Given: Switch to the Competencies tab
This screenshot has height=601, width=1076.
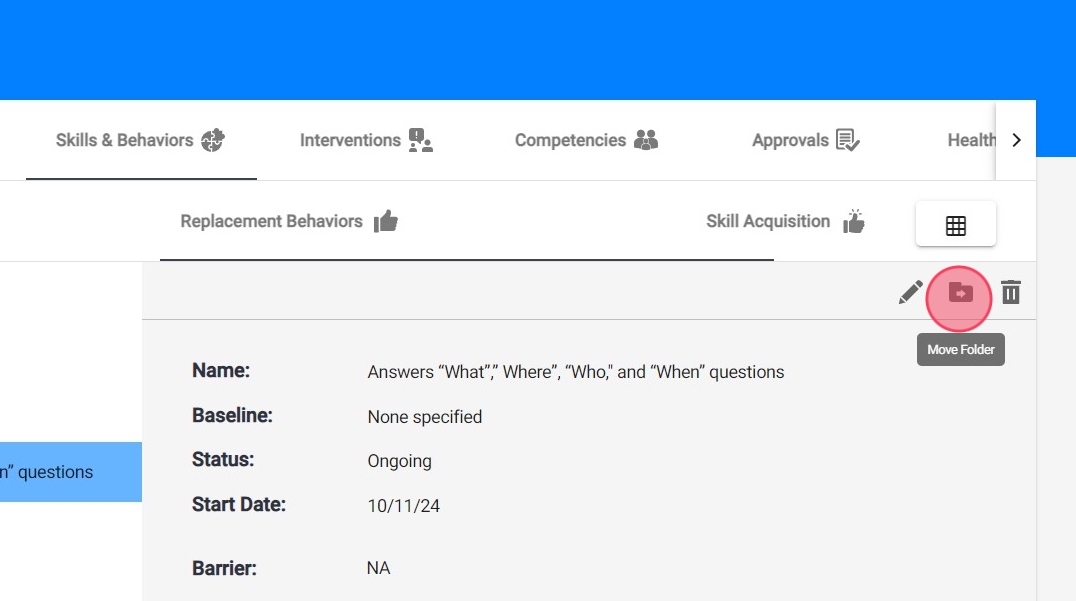Looking at the screenshot, I should point(570,141).
